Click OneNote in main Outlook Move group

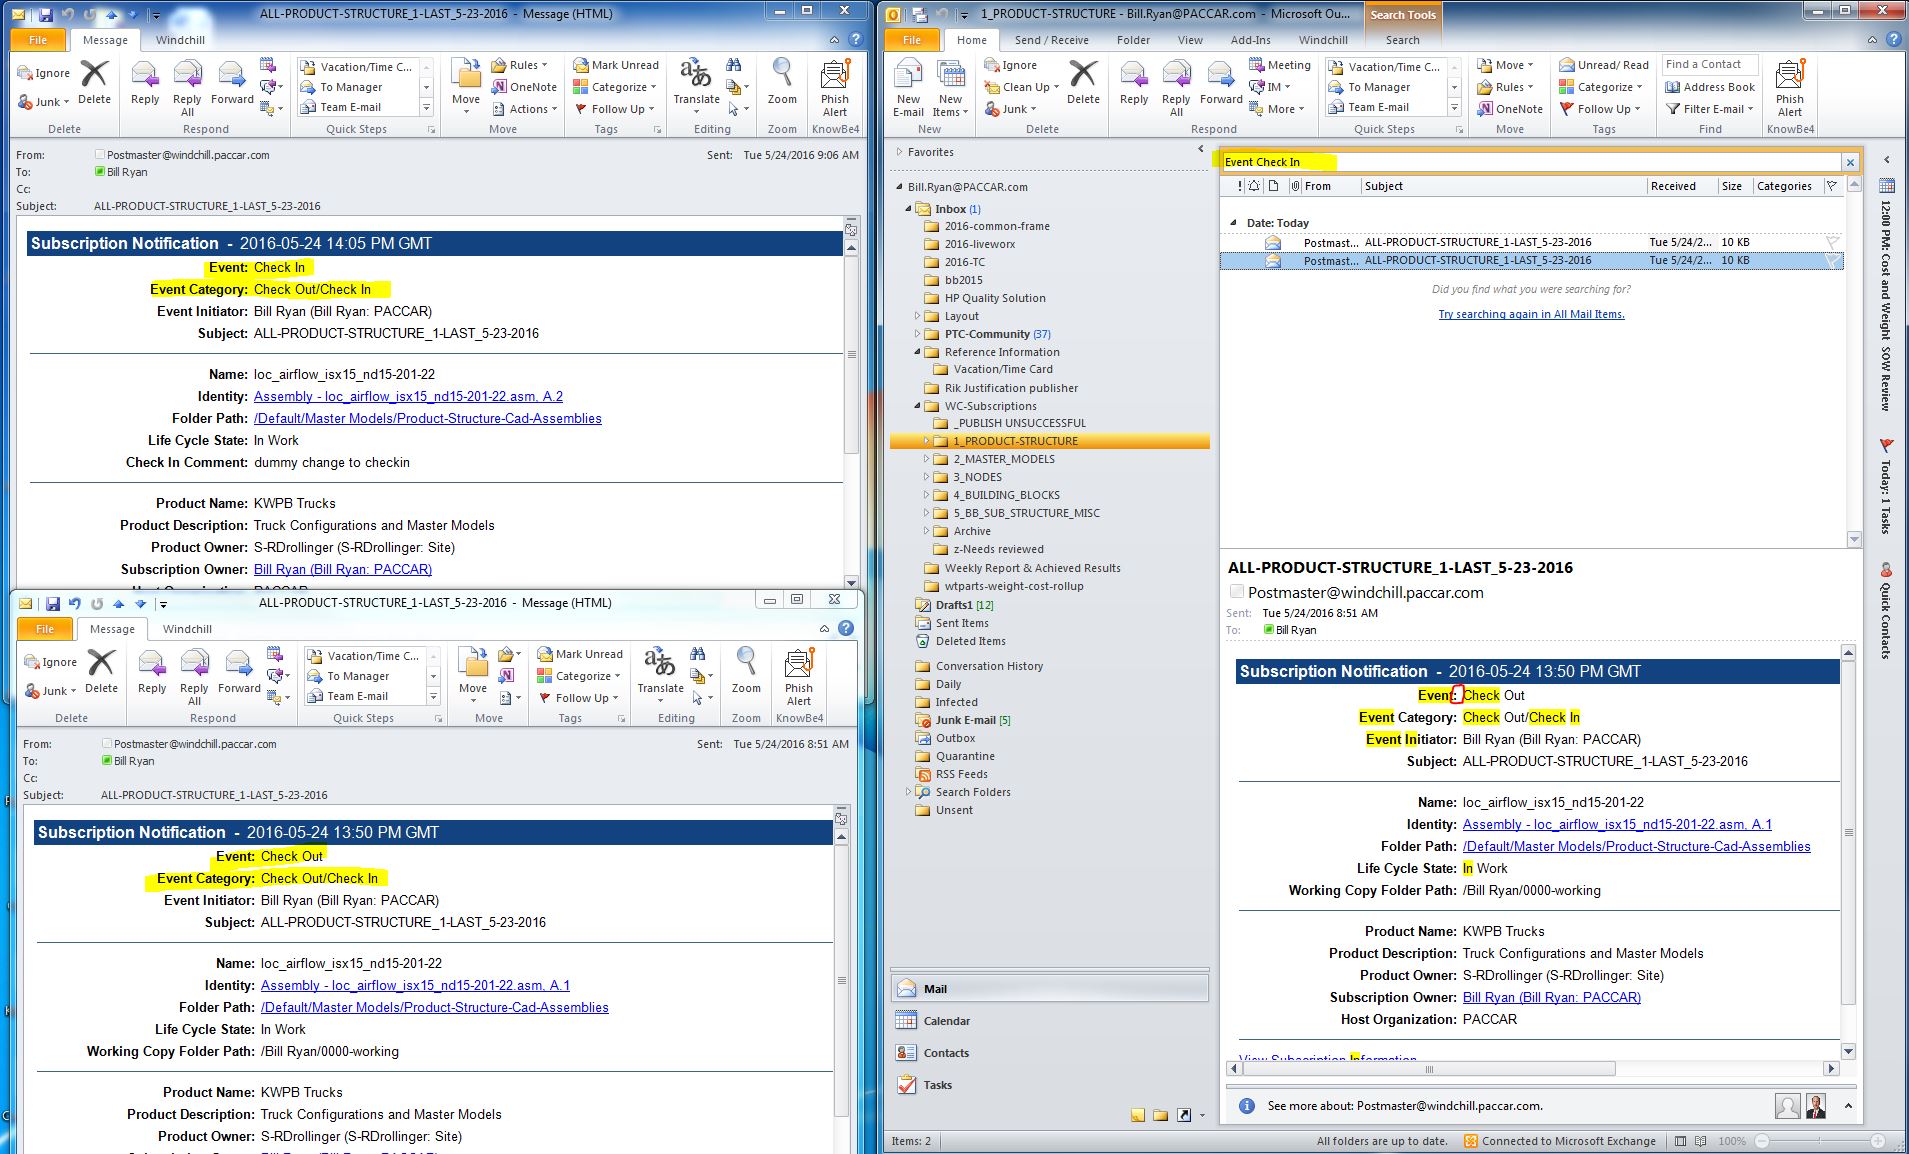tap(1510, 109)
